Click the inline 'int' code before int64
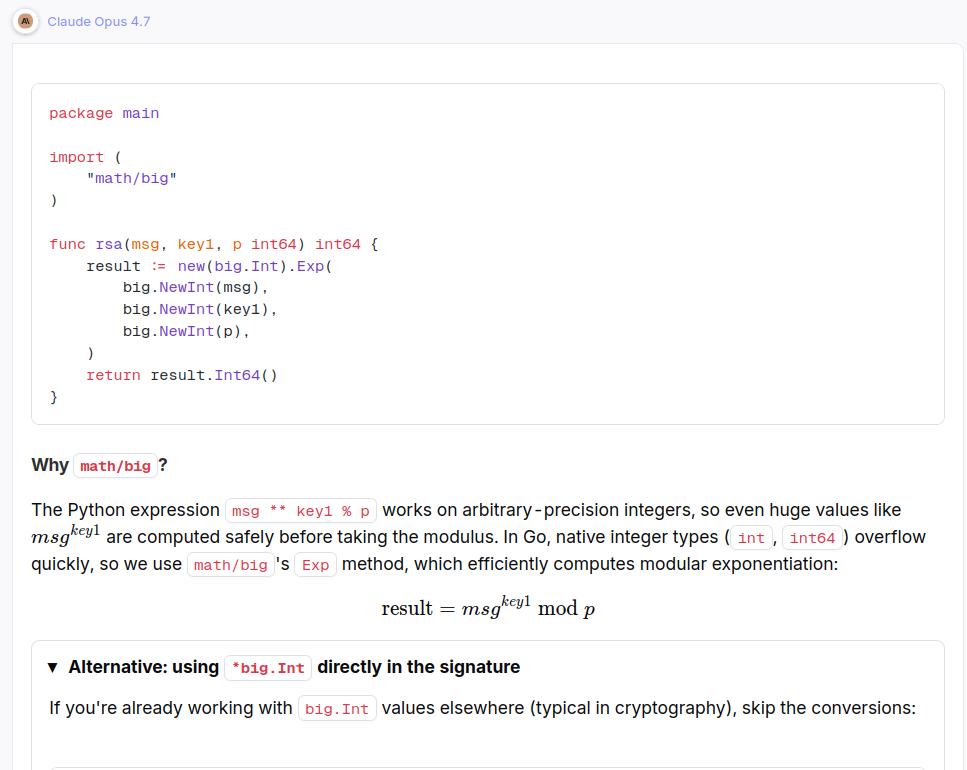967x770 pixels. [751, 538]
